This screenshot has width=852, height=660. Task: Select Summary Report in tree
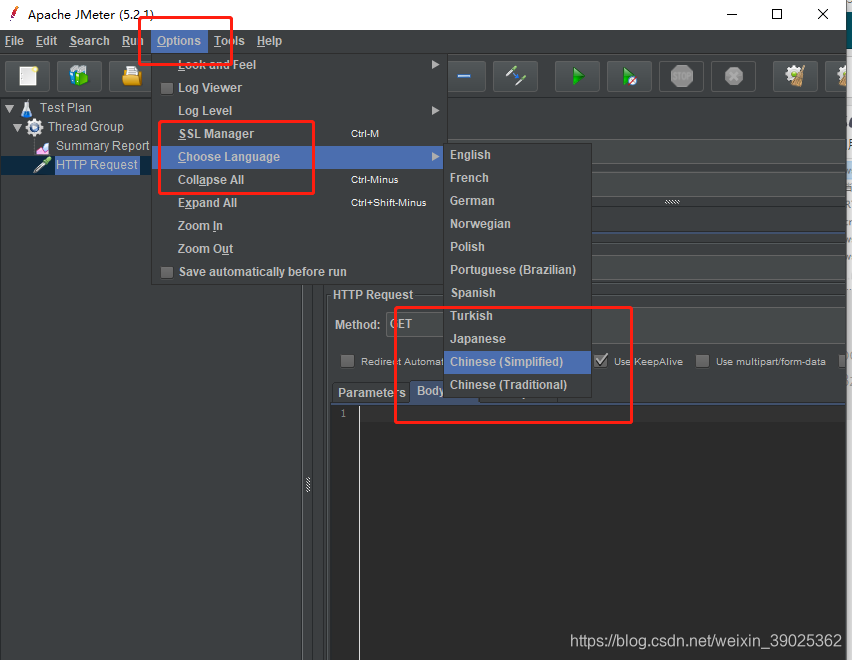point(102,146)
